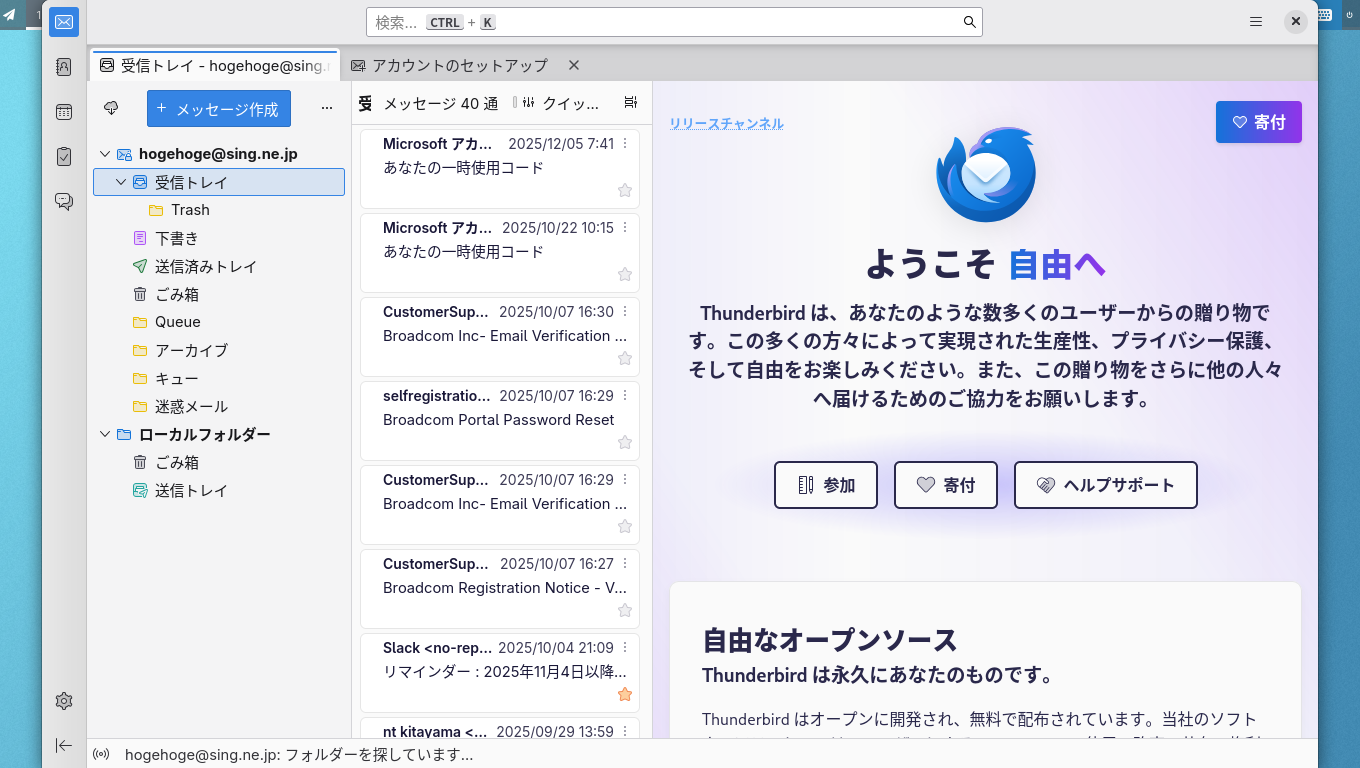The image size is (1360, 768).
Task: Open the Tasks icon in the sidebar
Action: [x=64, y=156]
